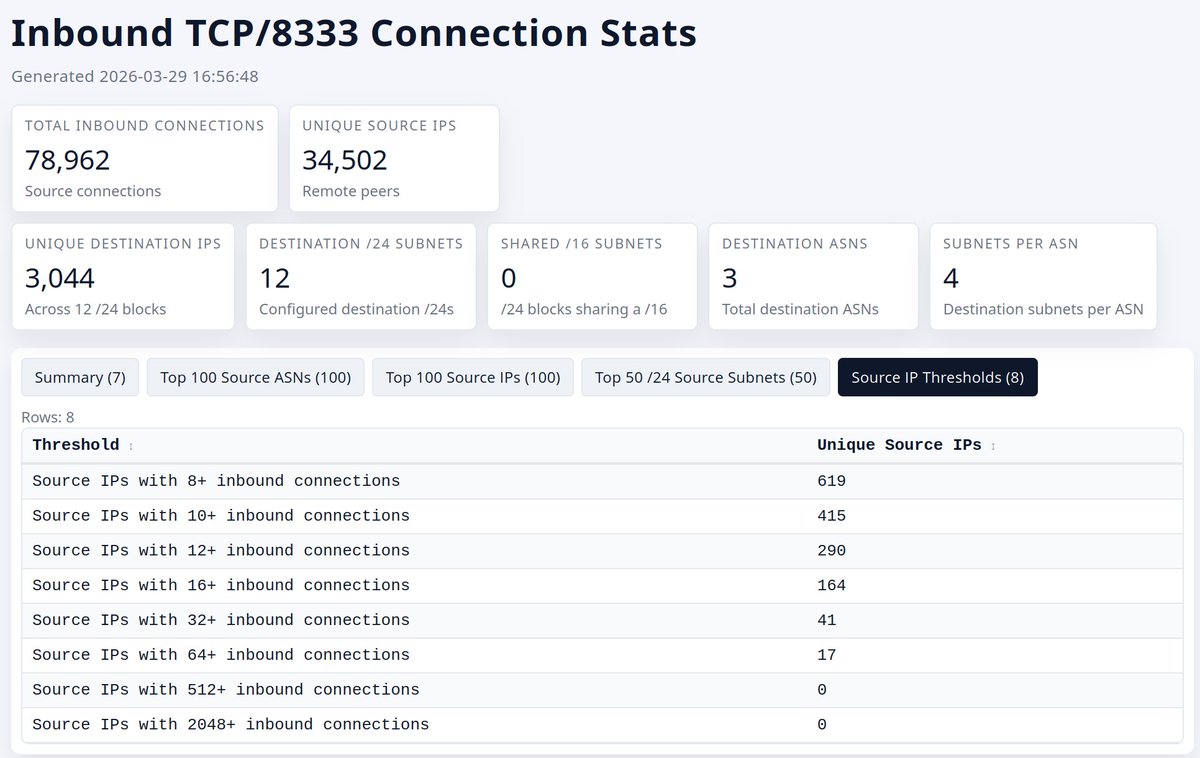This screenshot has height=758, width=1200.
Task: Click the 'Rows: 8' count label
Action: [48, 417]
